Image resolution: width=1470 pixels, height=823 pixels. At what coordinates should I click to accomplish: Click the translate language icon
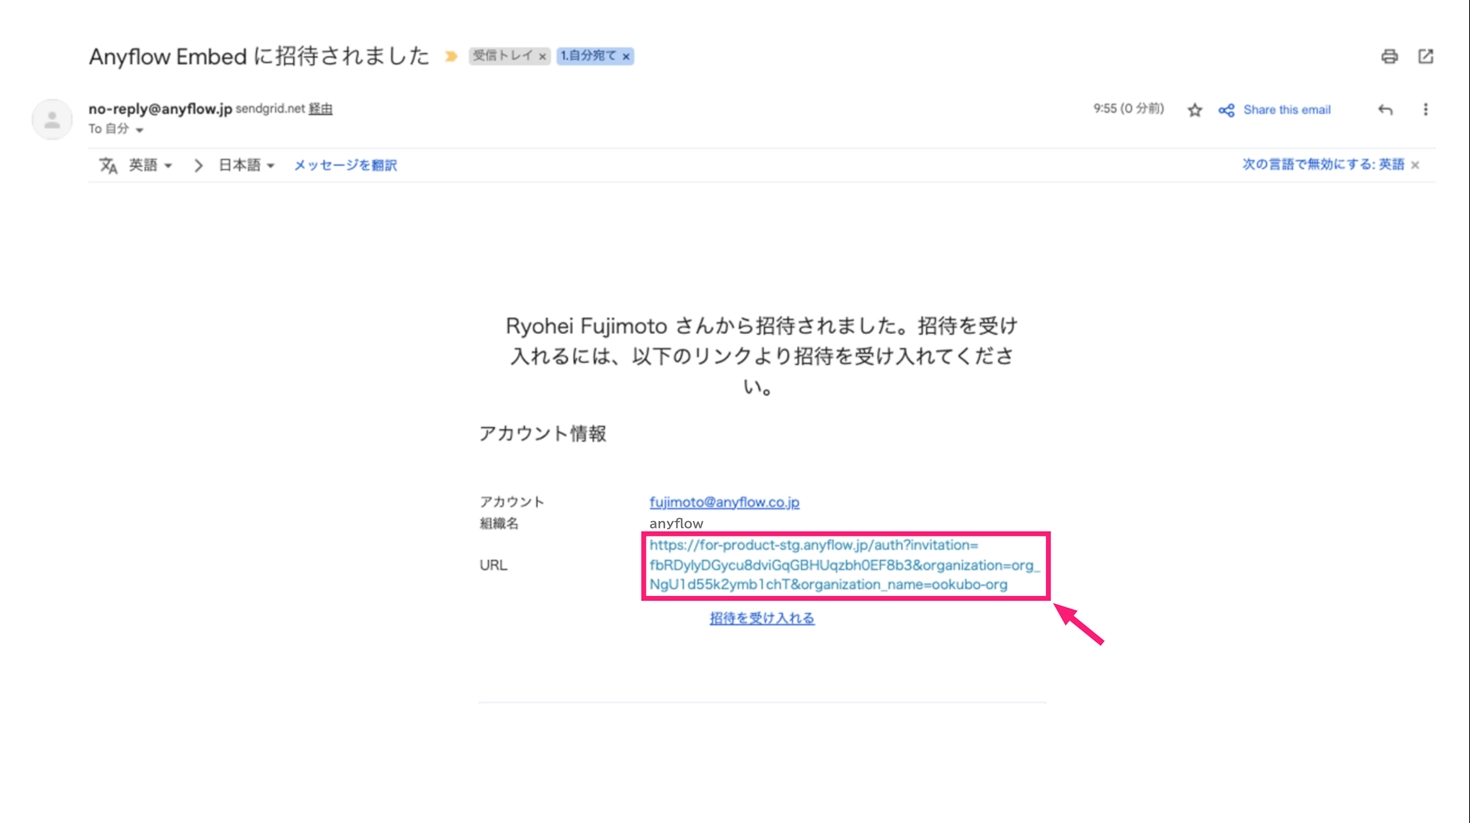pos(108,166)
